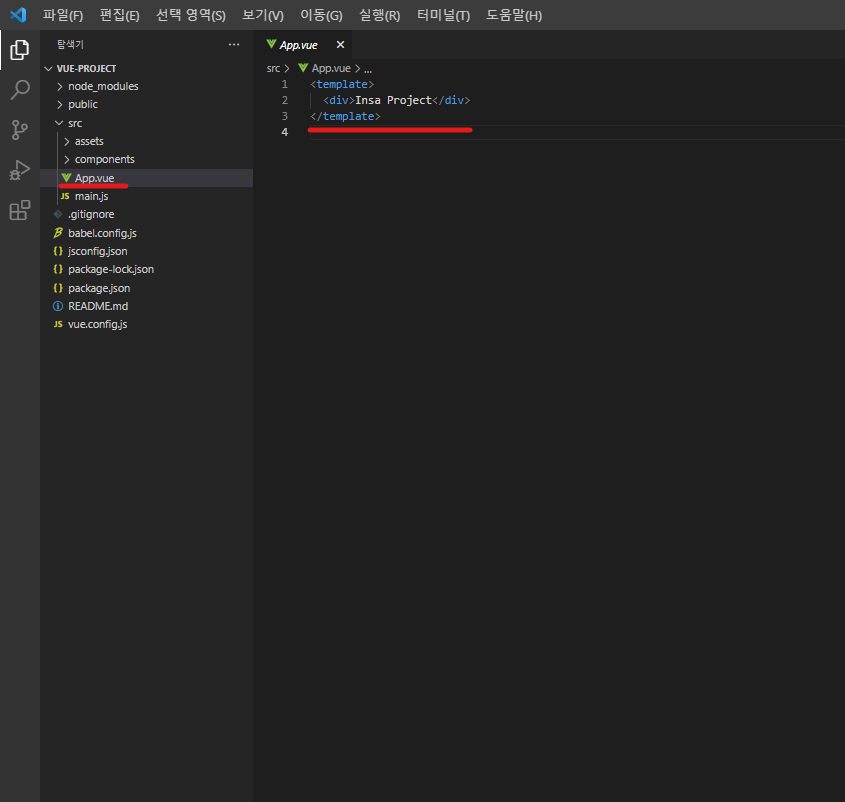Click the src breadcrumb segment

[x=273, y=68]
